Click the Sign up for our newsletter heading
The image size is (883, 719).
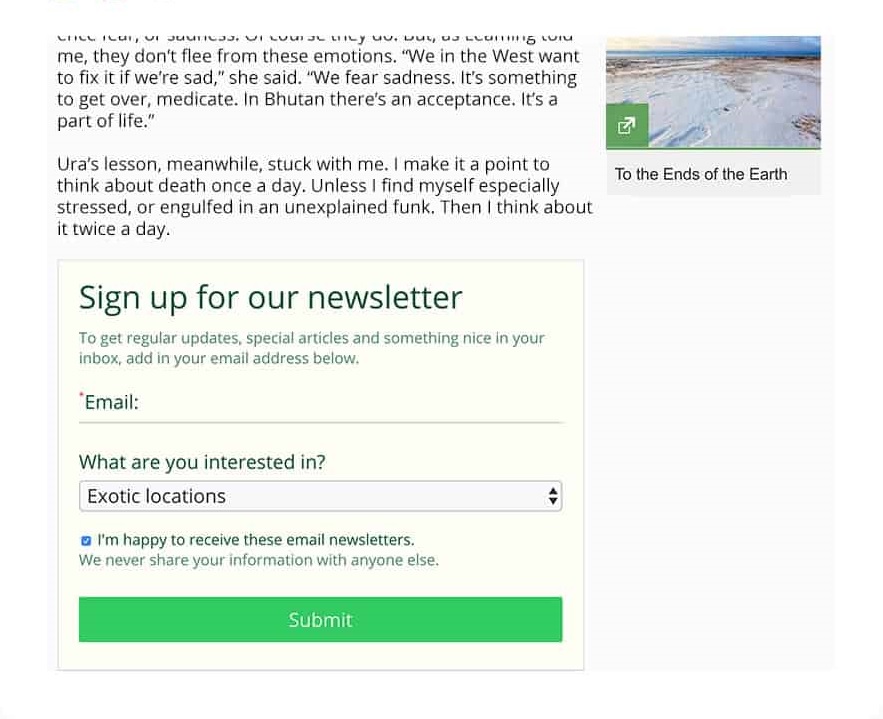(269, 297)
